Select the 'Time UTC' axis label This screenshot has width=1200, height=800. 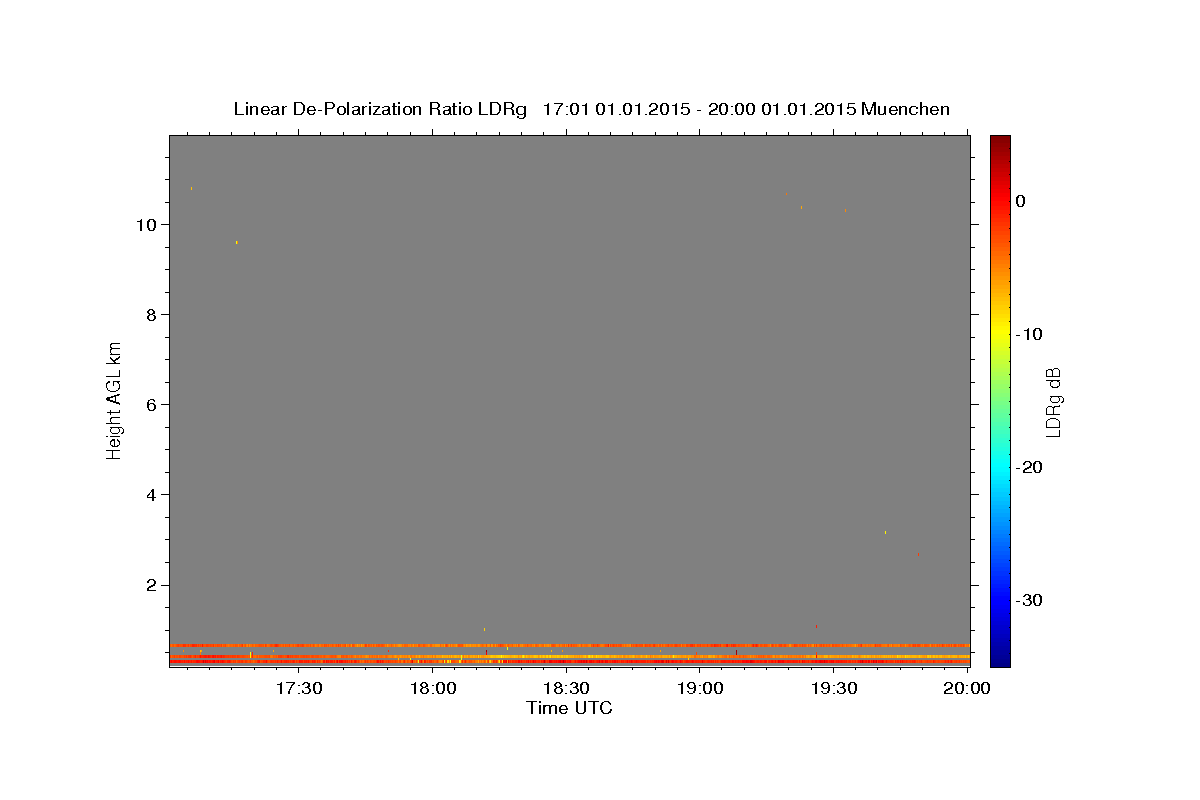569,708
